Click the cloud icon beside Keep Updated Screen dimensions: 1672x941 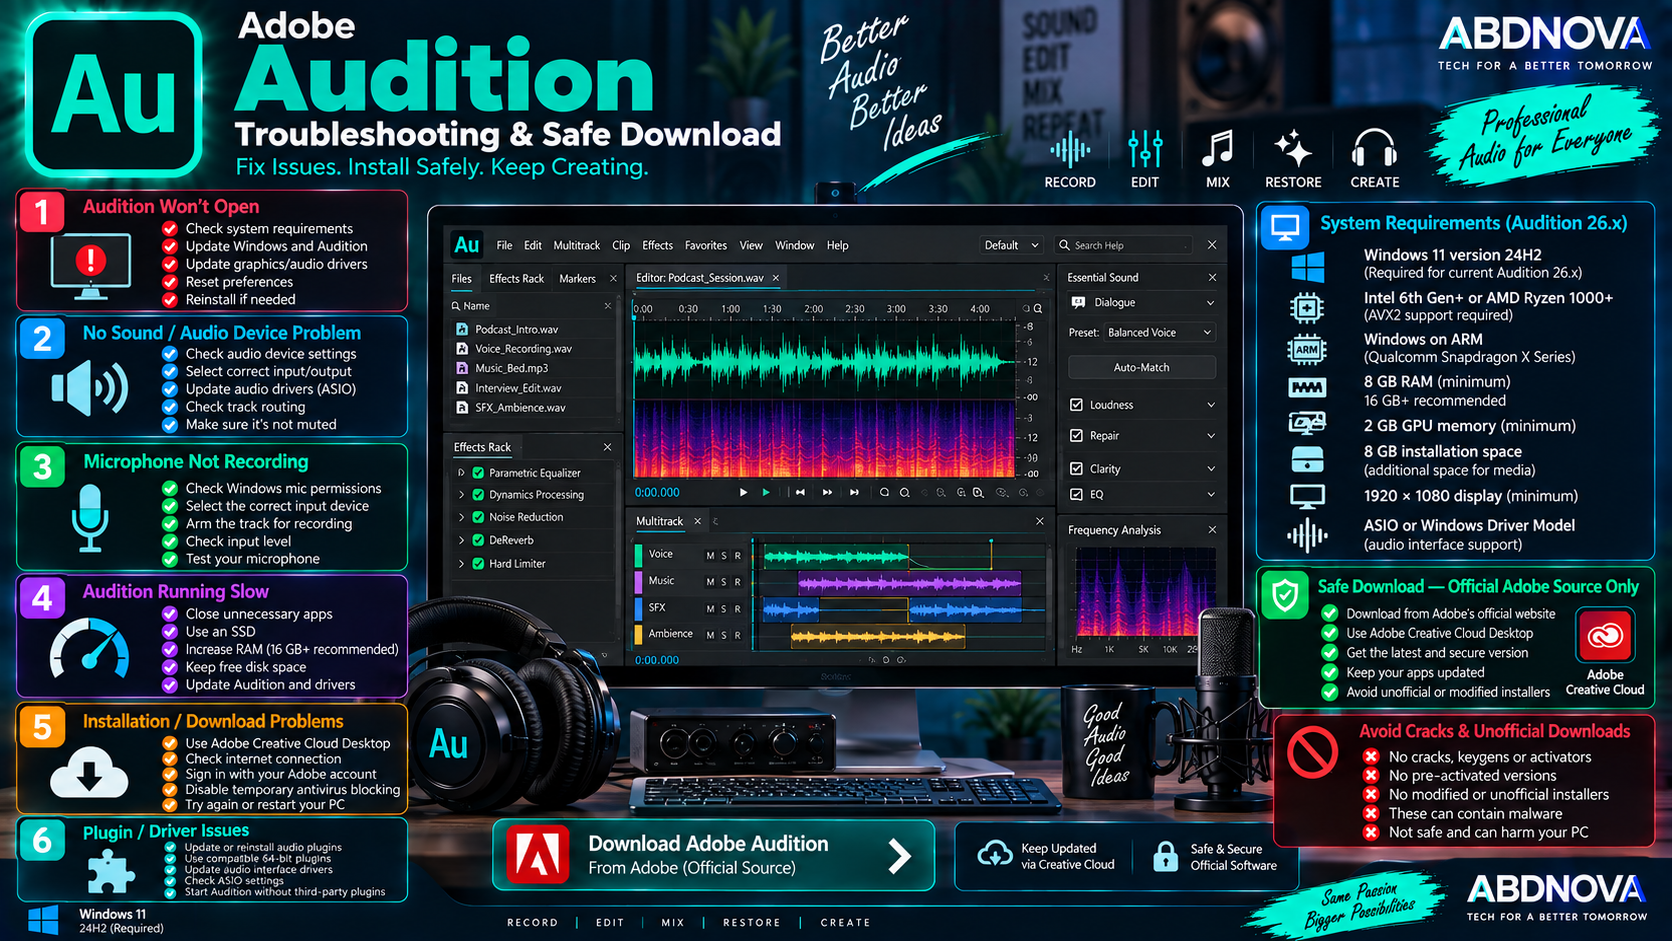[x=994, y=854]
